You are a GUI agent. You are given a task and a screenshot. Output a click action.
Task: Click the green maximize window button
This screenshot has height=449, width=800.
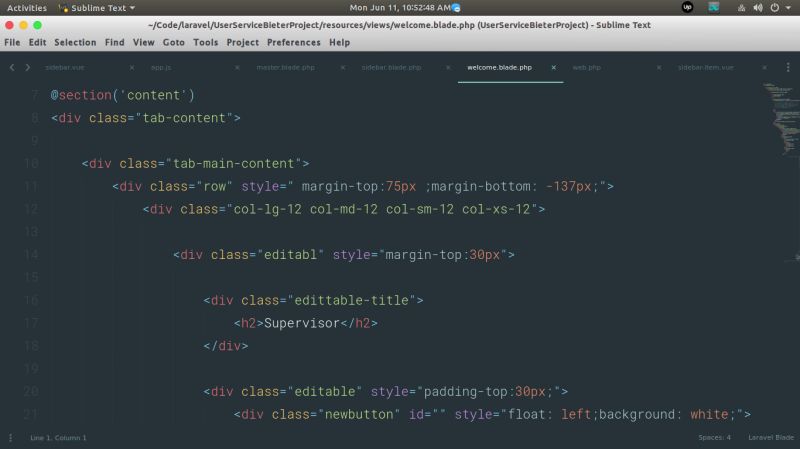coord(38,25)
